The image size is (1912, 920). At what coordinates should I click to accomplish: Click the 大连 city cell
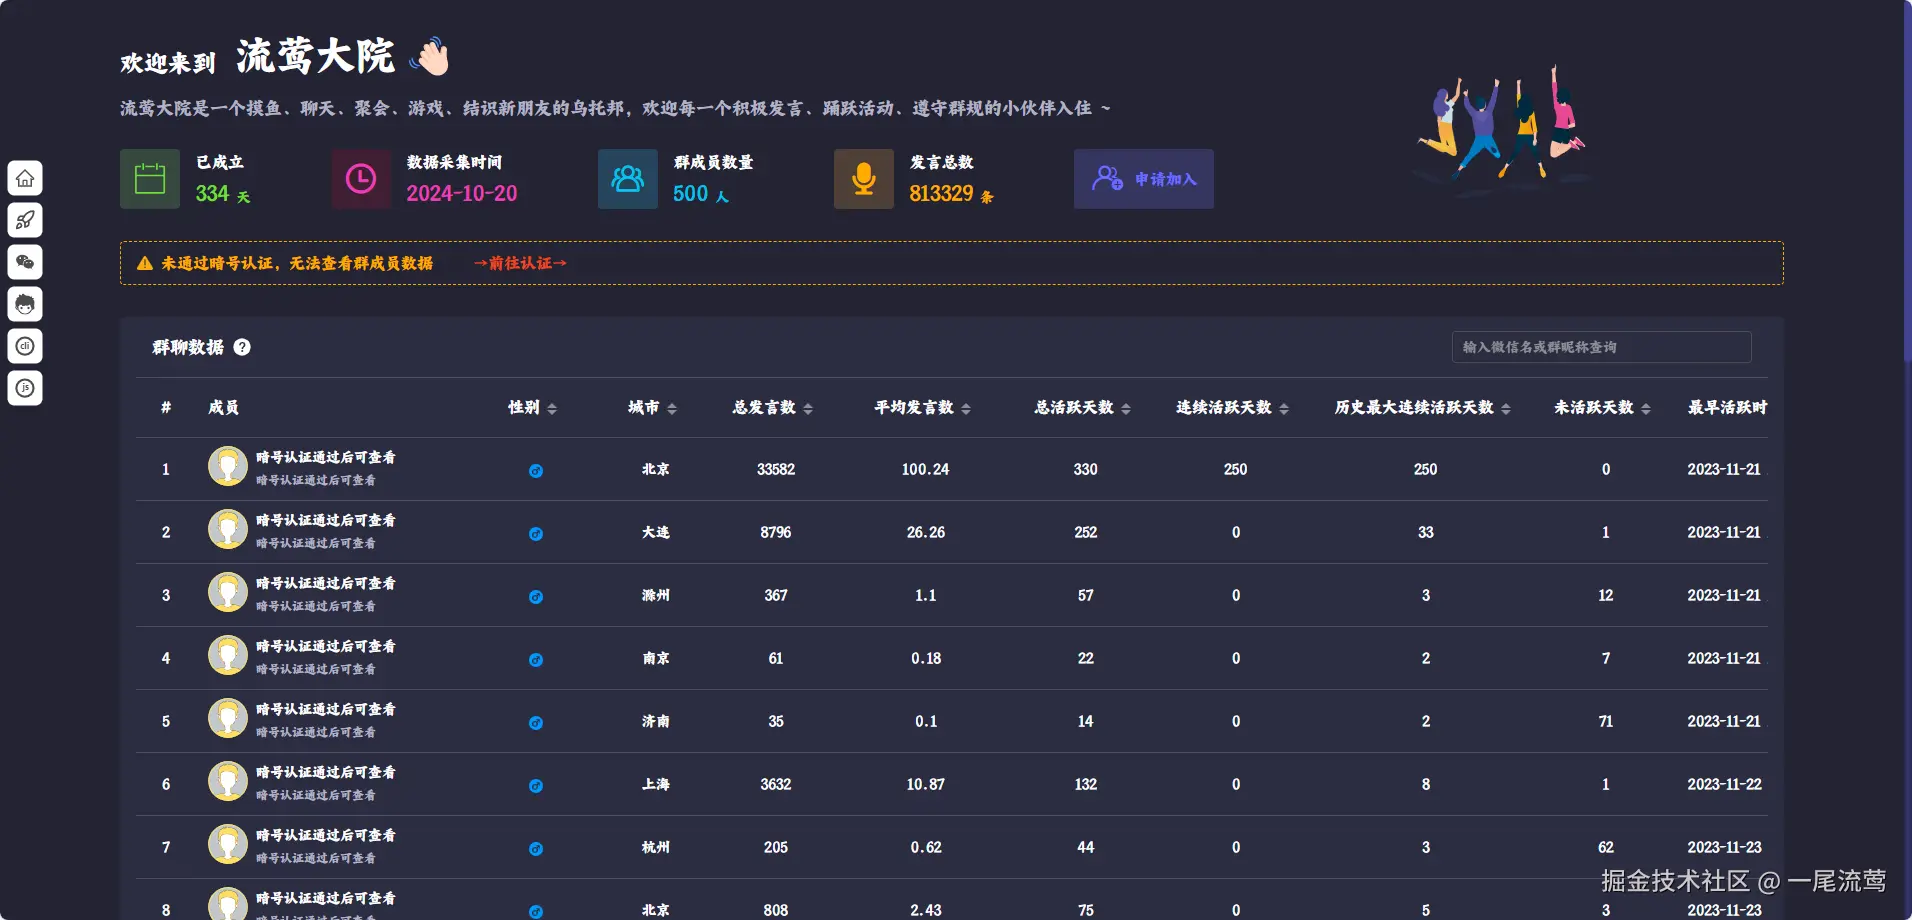(656, 532)
